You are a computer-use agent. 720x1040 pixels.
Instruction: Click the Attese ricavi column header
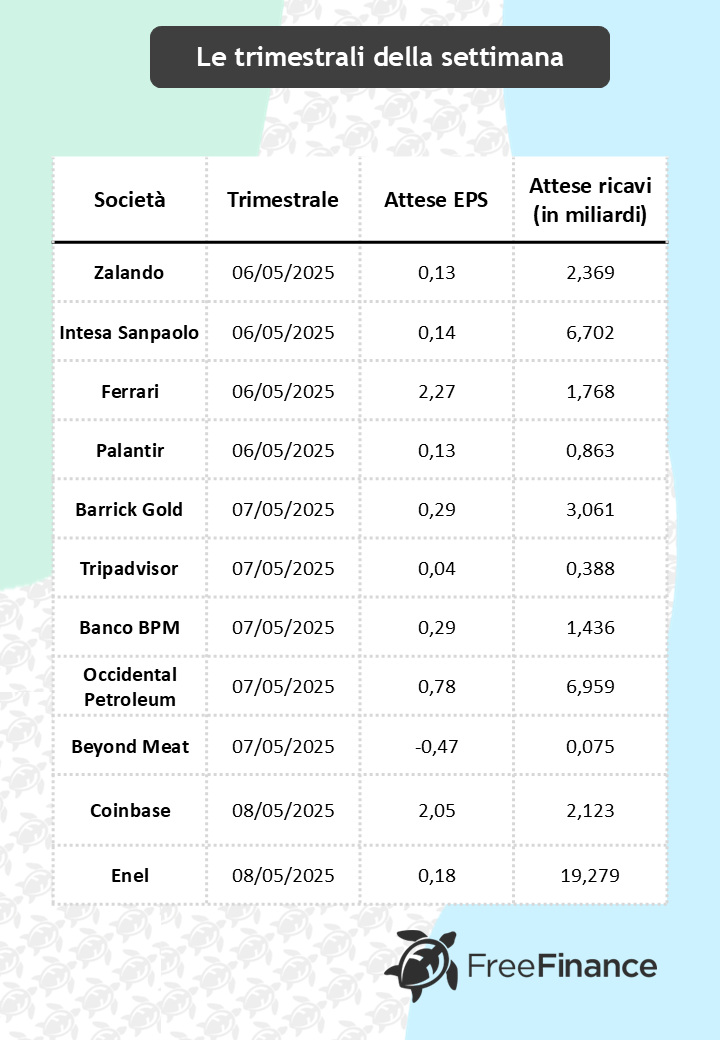pyautogui.click(x=587, y=199)
